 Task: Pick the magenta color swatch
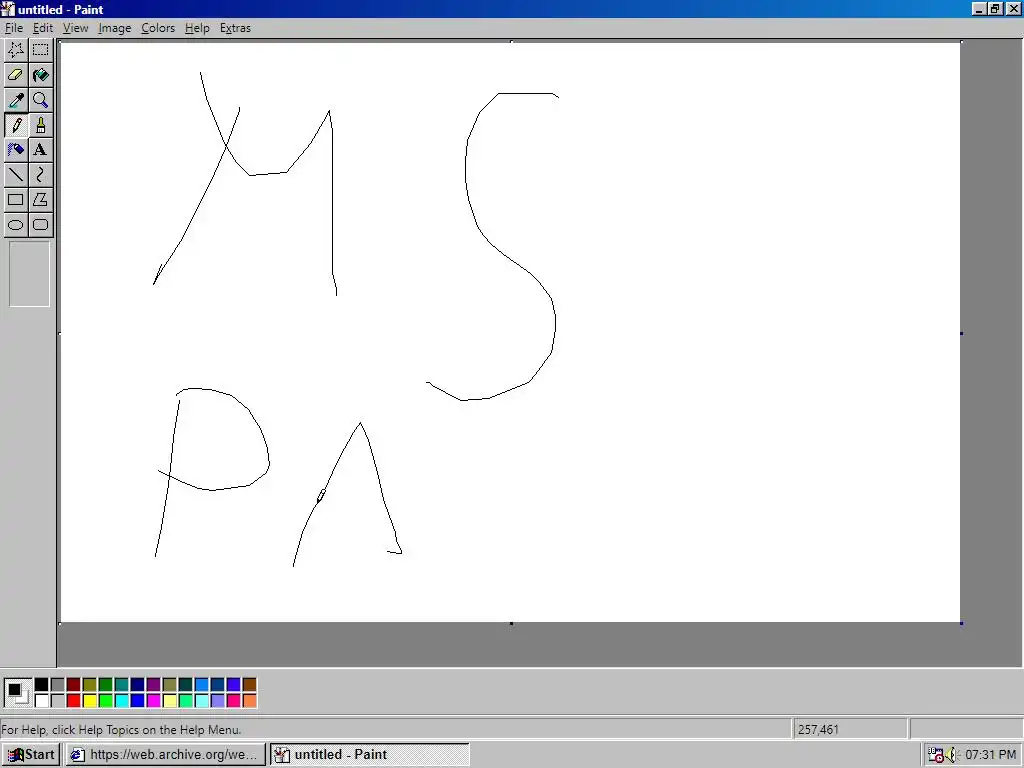tap(153, 701)
